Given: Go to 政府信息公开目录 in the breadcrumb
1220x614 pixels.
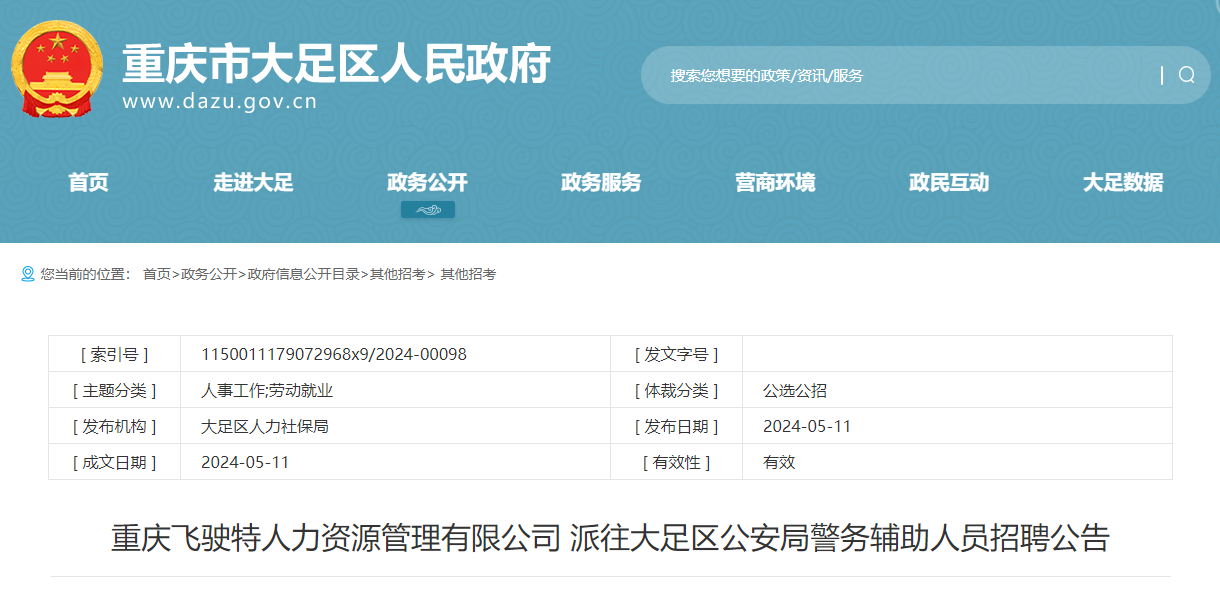Looking at the screenshot, I should 303,274.
